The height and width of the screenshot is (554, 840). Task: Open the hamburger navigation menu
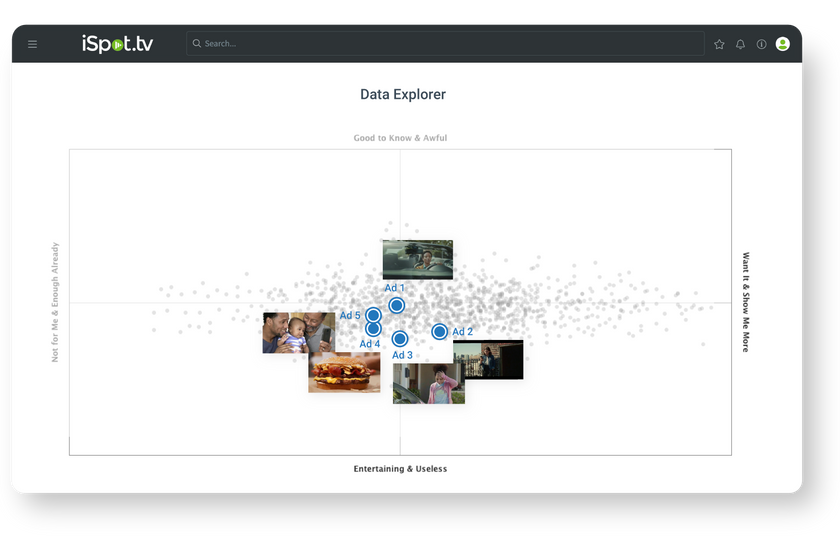(x=33, y=44)
